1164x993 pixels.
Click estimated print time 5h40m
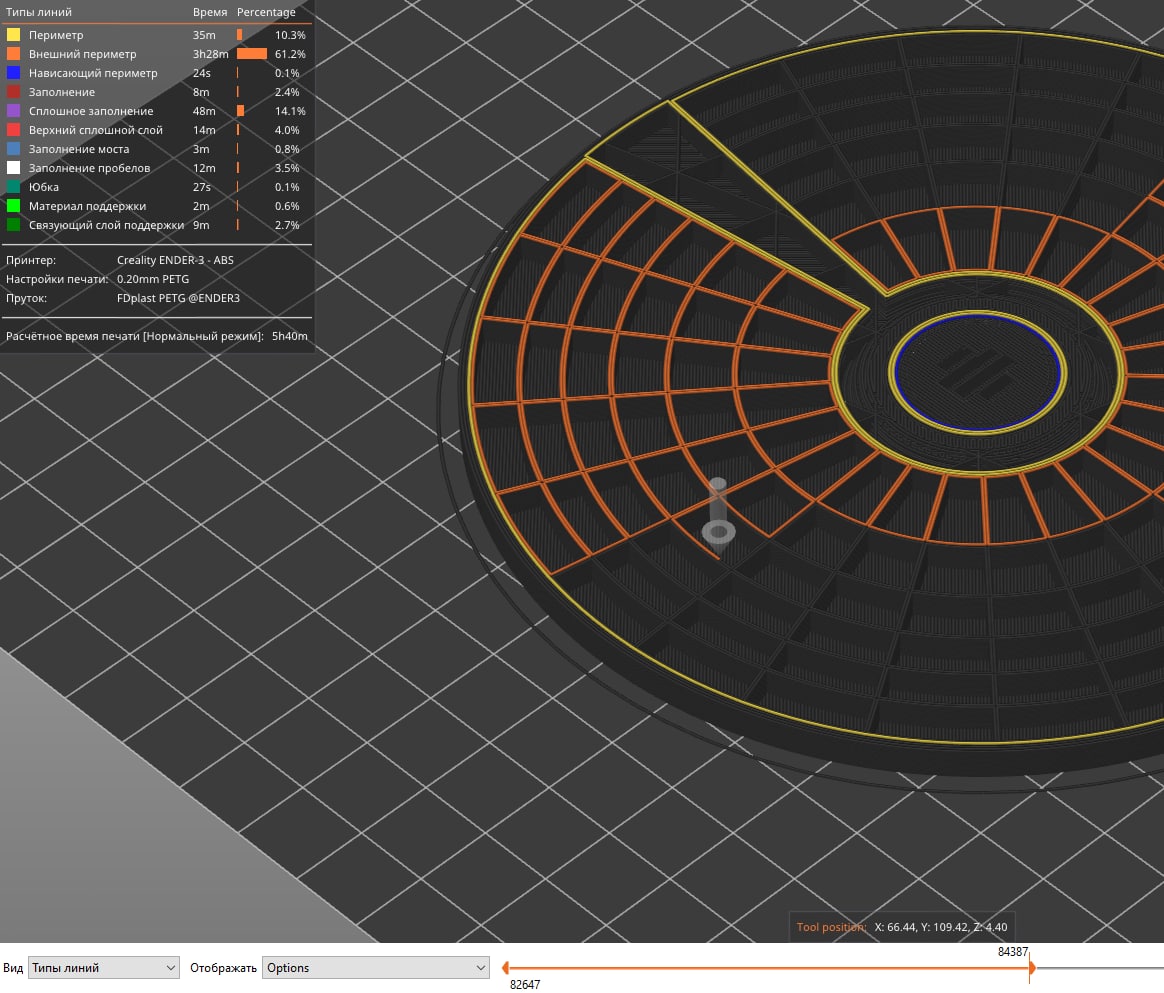tap(290, 336)
